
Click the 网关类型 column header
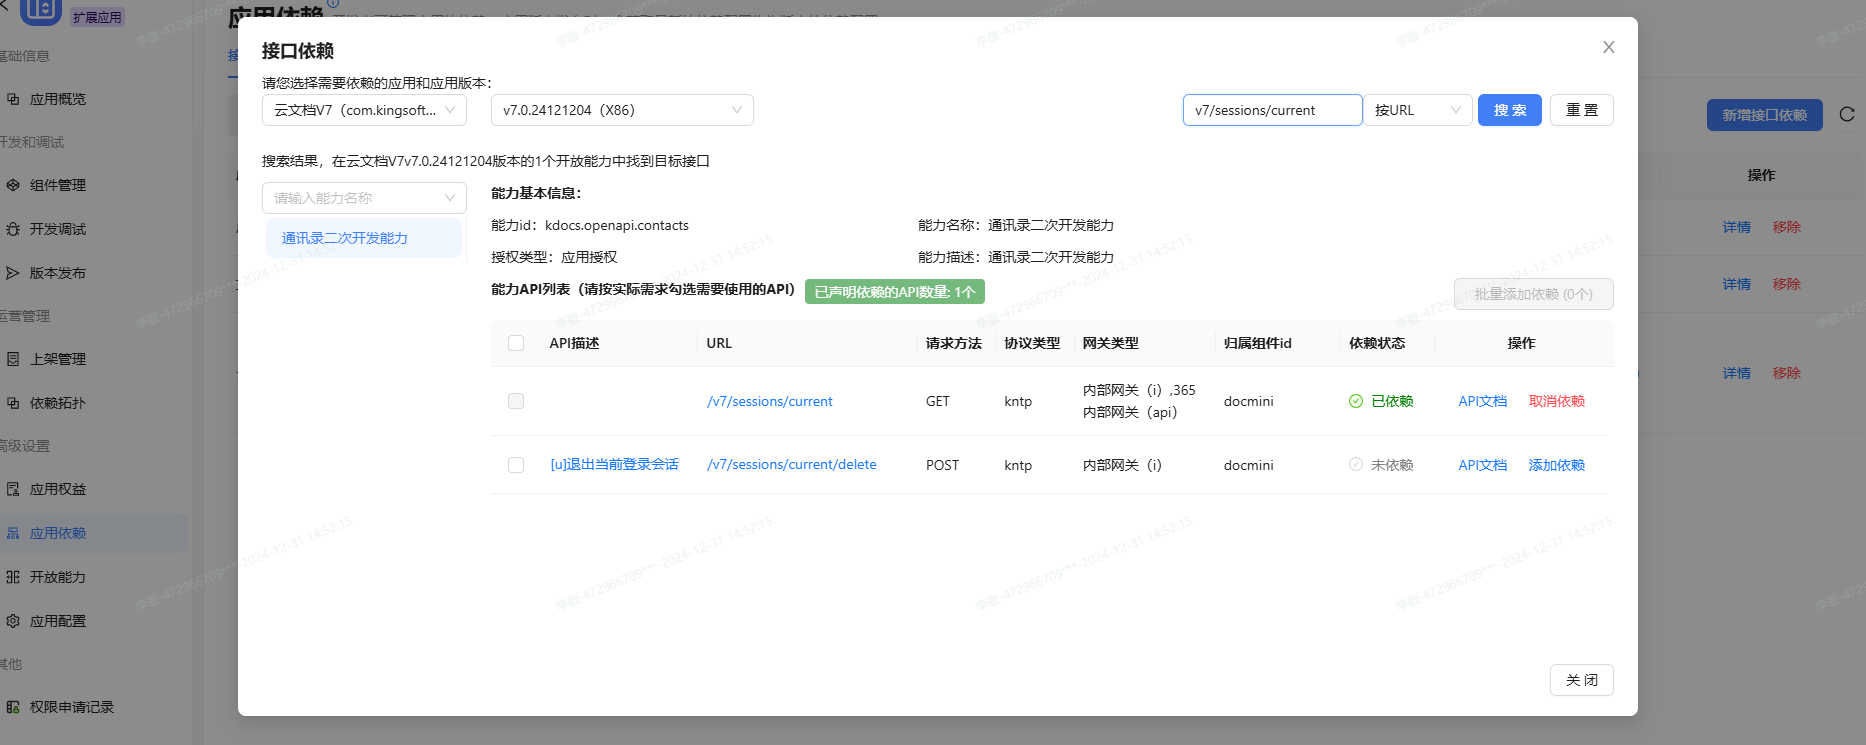click(1111, 343)
